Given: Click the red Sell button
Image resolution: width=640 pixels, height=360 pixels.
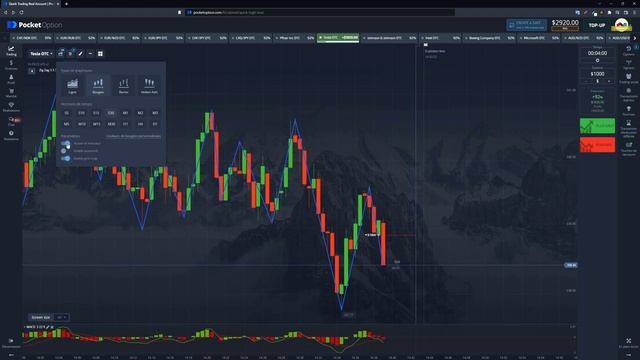Looking at the screenshot, I should click(598, 145).
